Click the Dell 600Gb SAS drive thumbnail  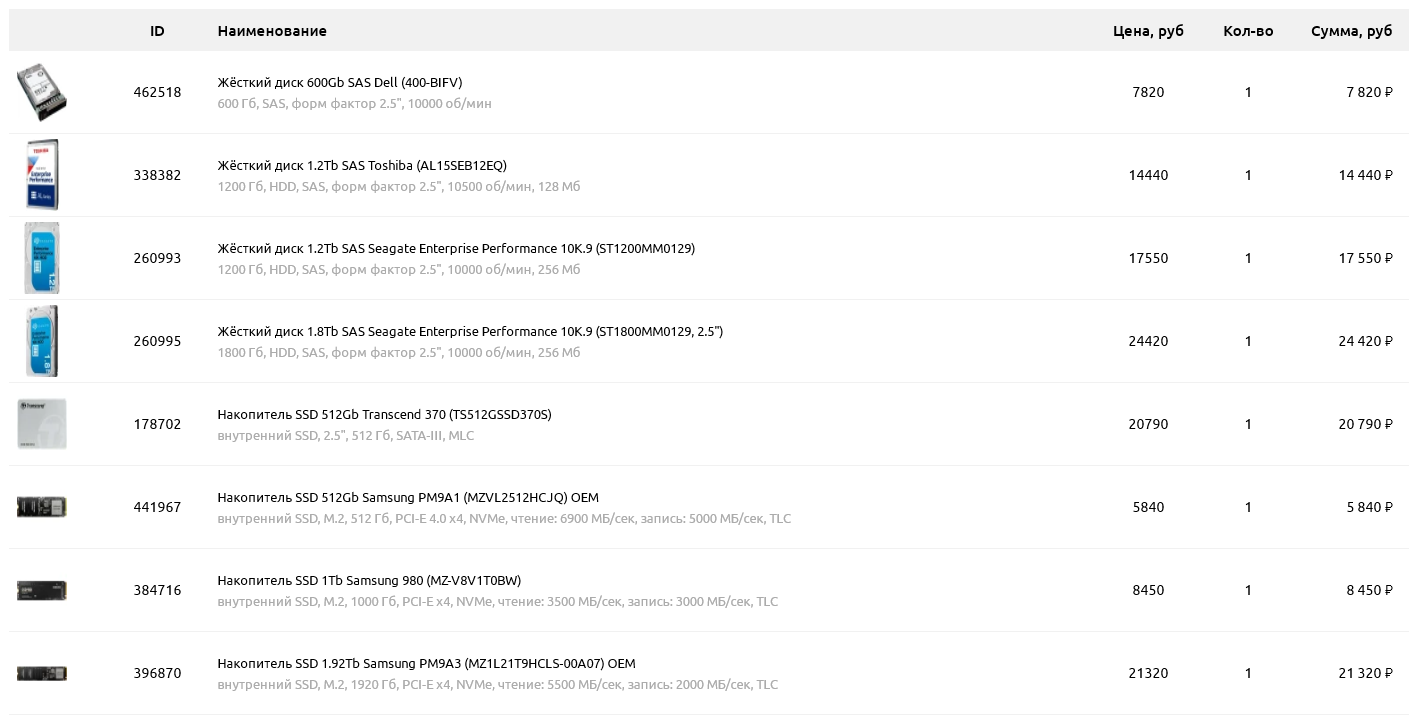click(42, 92)
